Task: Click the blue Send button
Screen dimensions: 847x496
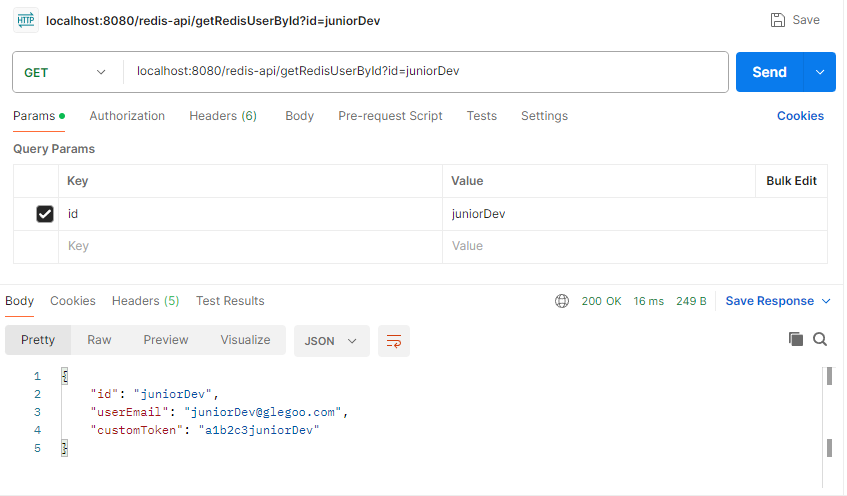Action: click(770, 72)
